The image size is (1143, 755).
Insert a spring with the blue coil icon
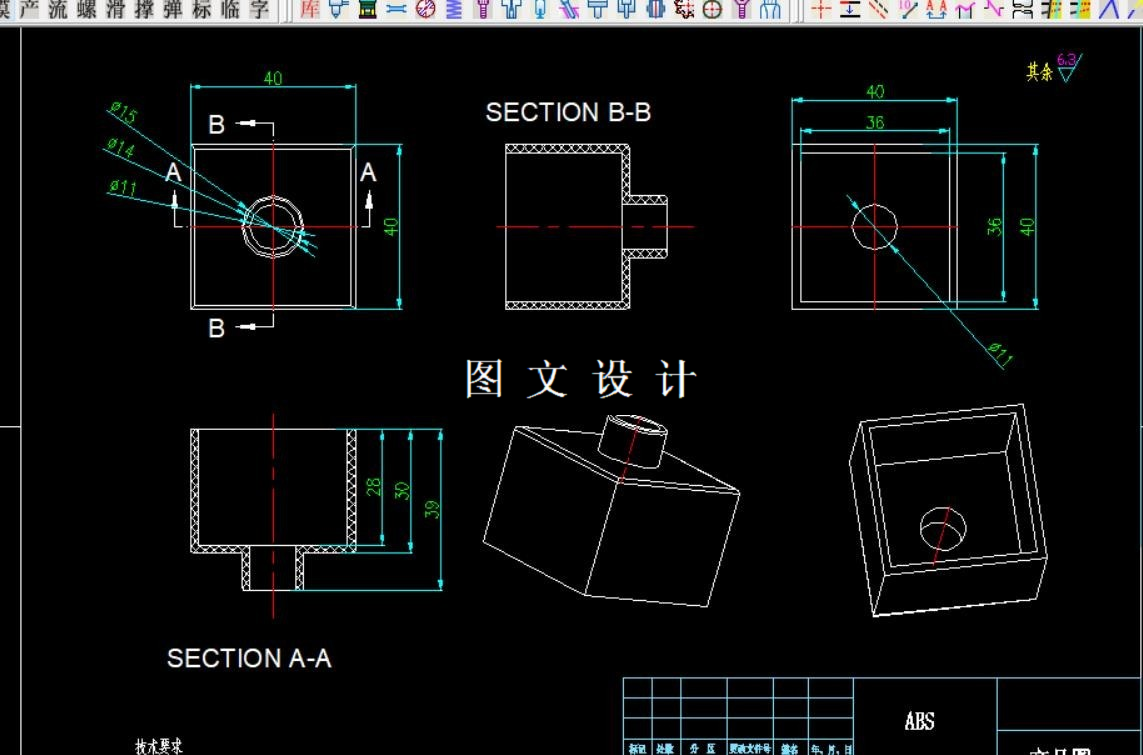click(454, 9)
